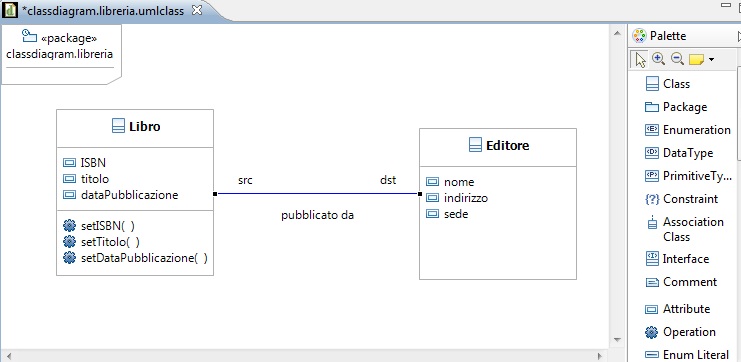
Task: Pick the DataType palette entry
Action: click(679, 153)
